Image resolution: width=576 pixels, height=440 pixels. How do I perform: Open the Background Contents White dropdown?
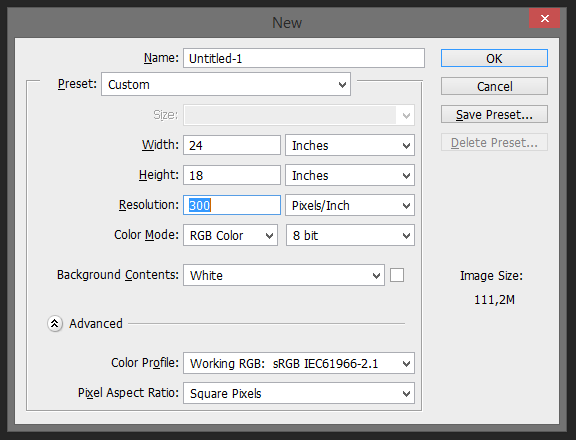(x=284, y=275)
